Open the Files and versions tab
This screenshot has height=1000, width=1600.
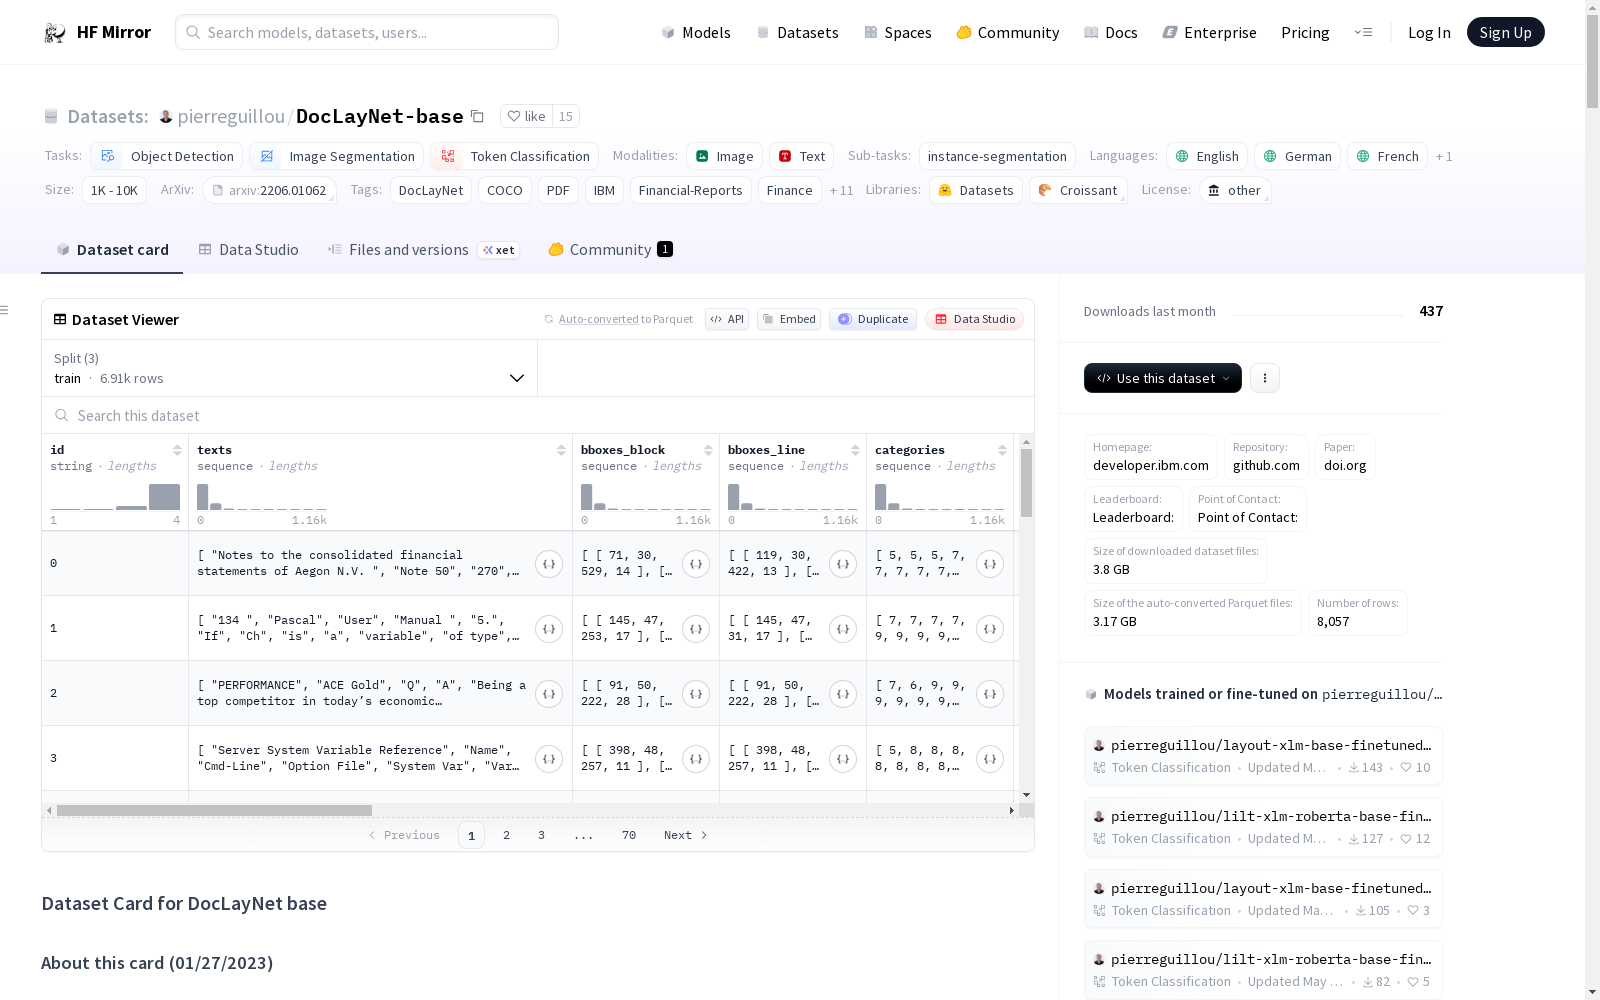coord(423,250)
